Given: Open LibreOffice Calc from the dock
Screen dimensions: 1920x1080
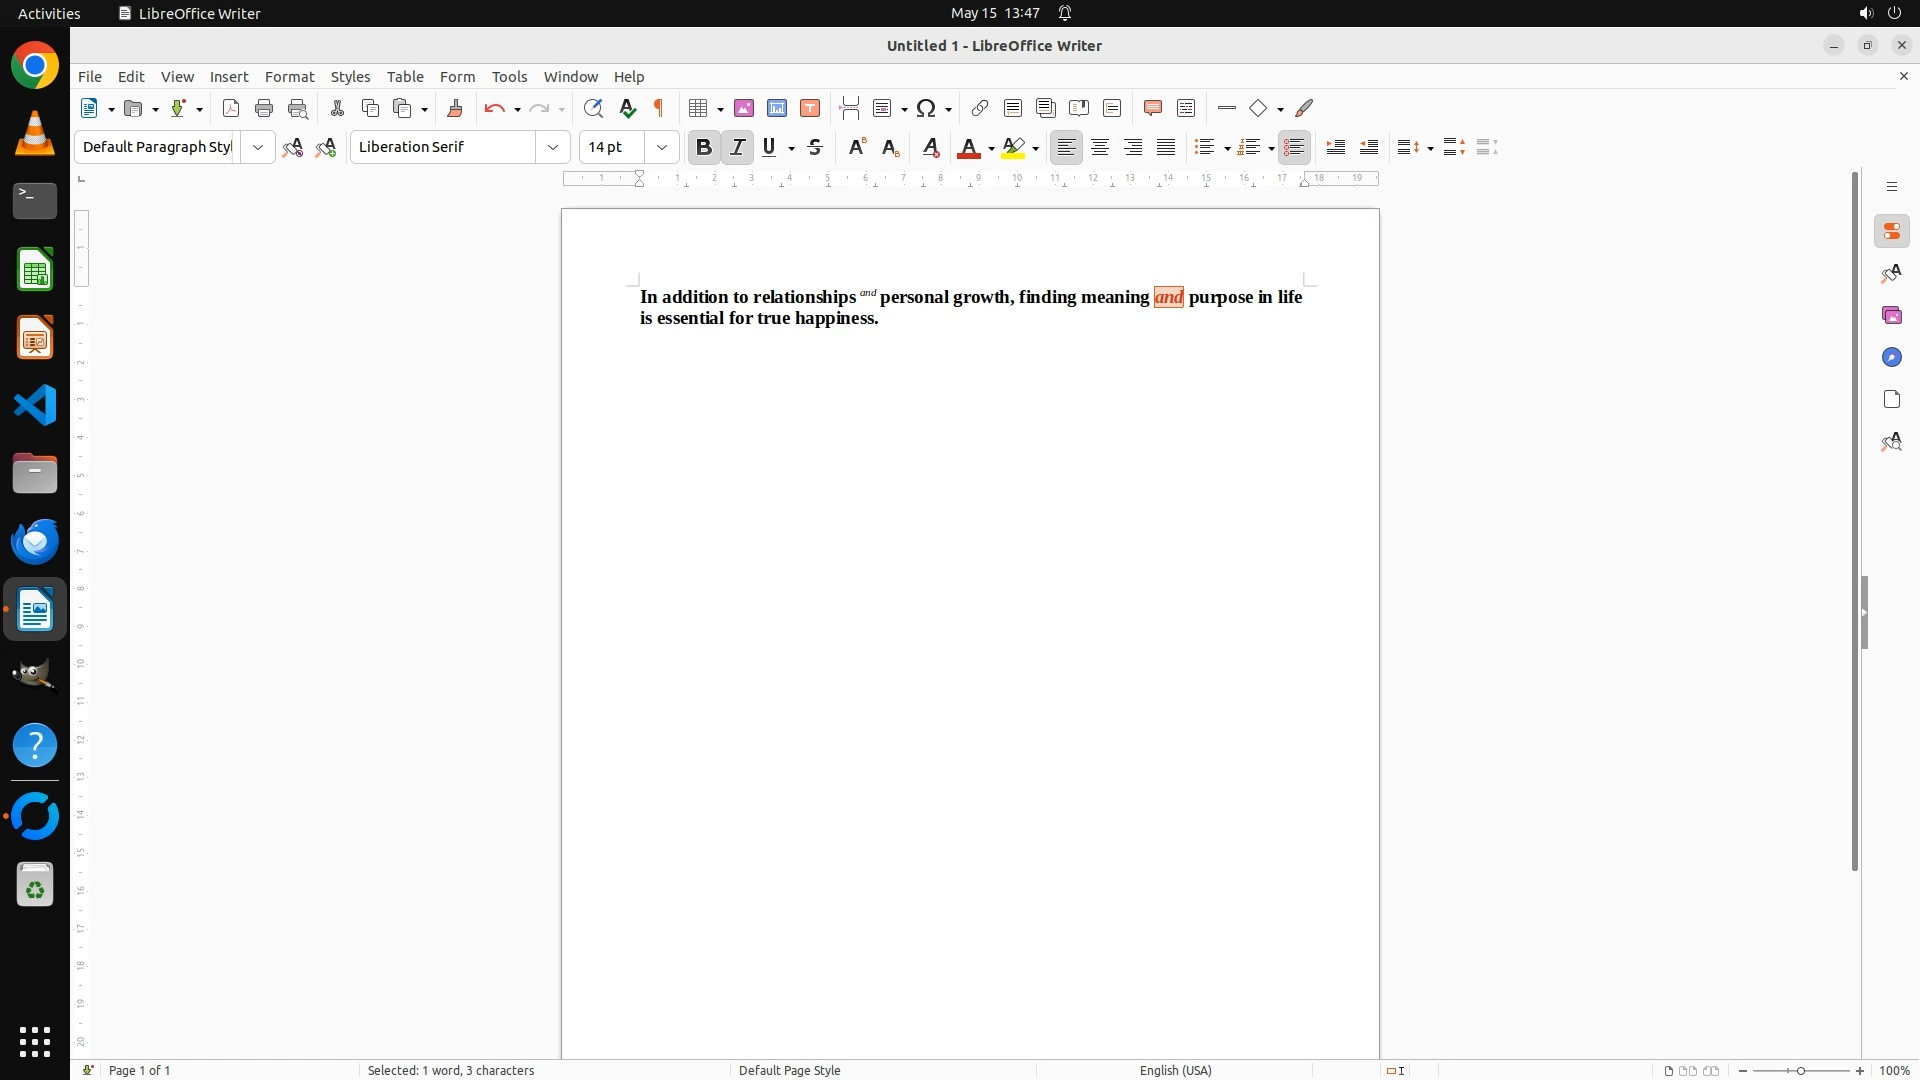Looking at the screenshot, I should point(35,270).
